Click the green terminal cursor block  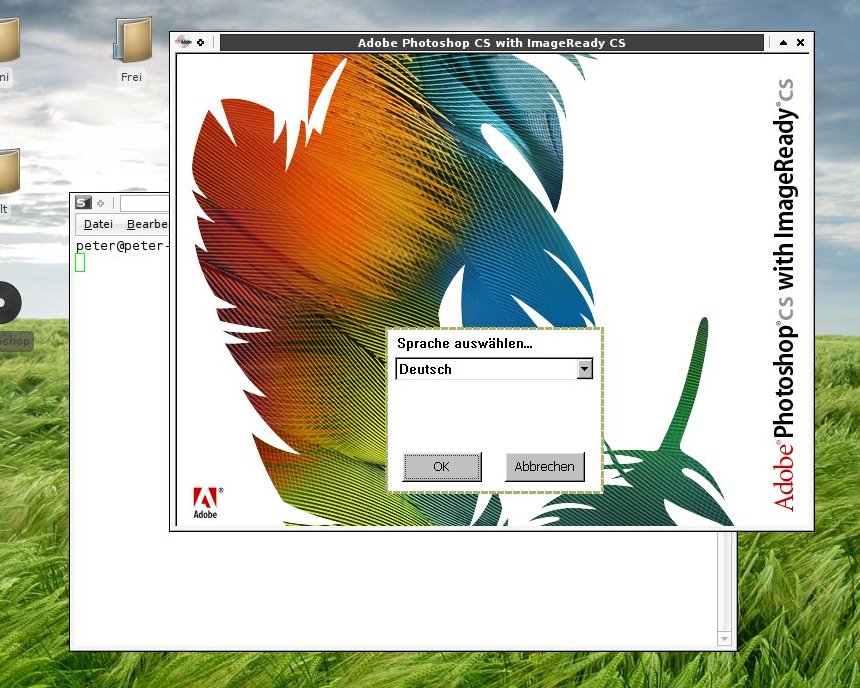pos(80,262)
